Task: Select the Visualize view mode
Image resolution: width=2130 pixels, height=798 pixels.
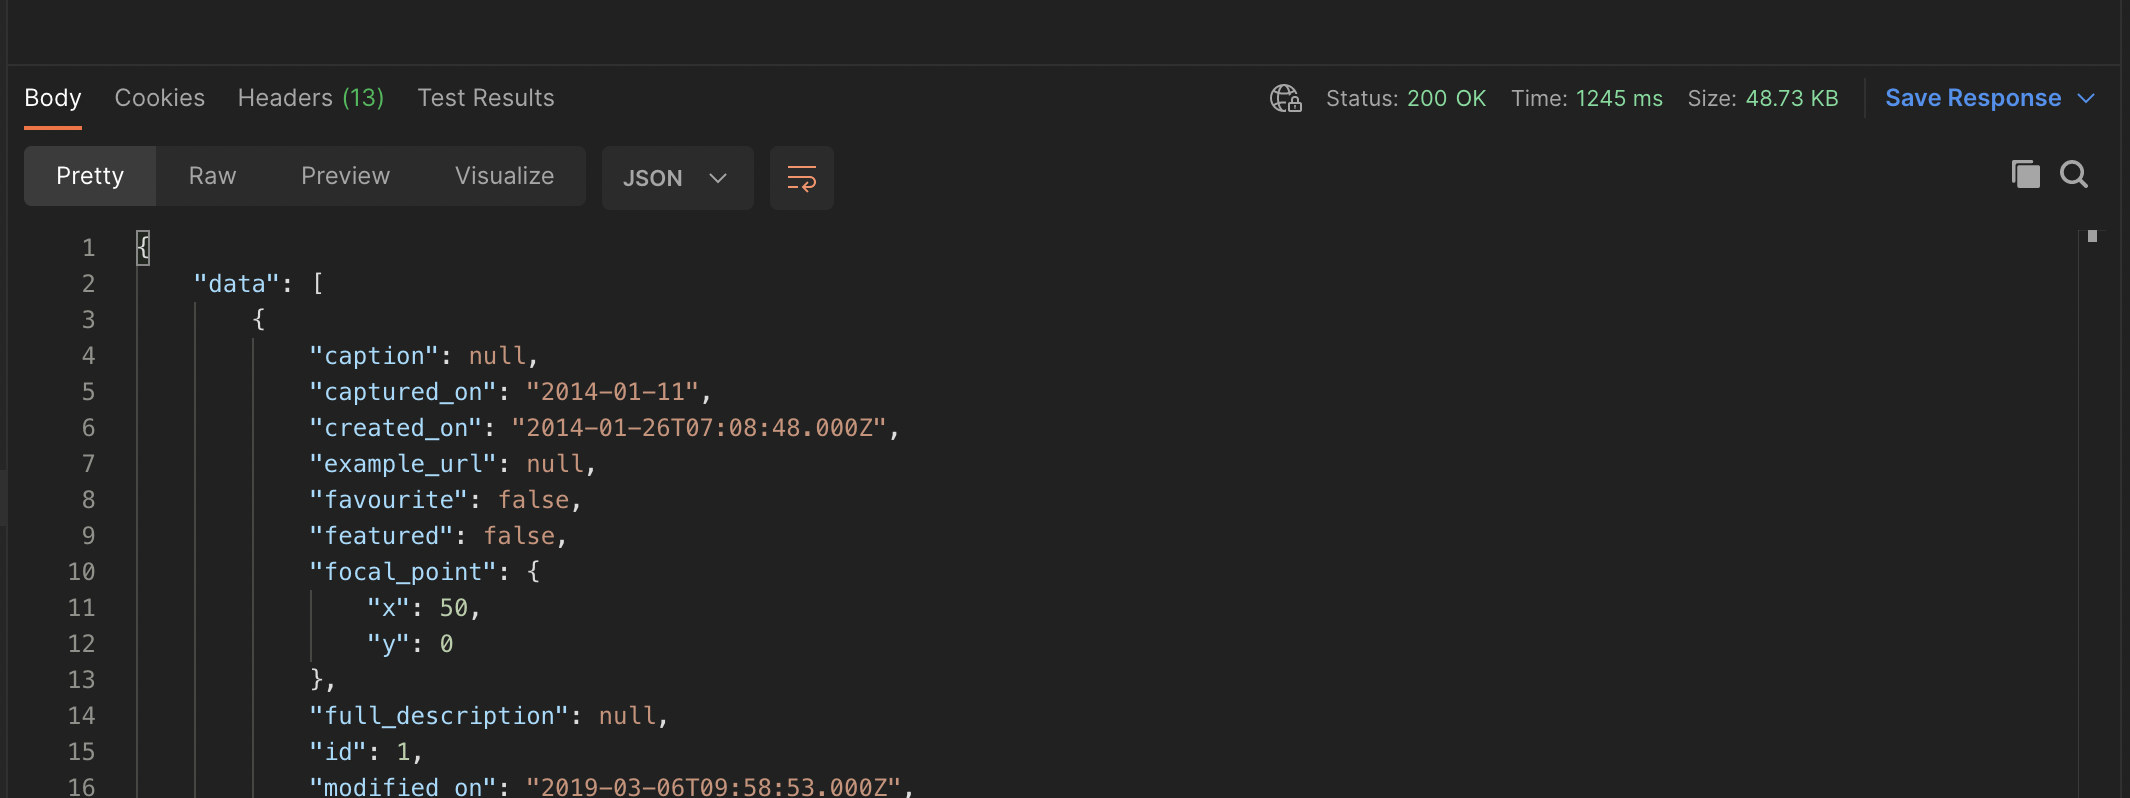Action: (504, 176)
